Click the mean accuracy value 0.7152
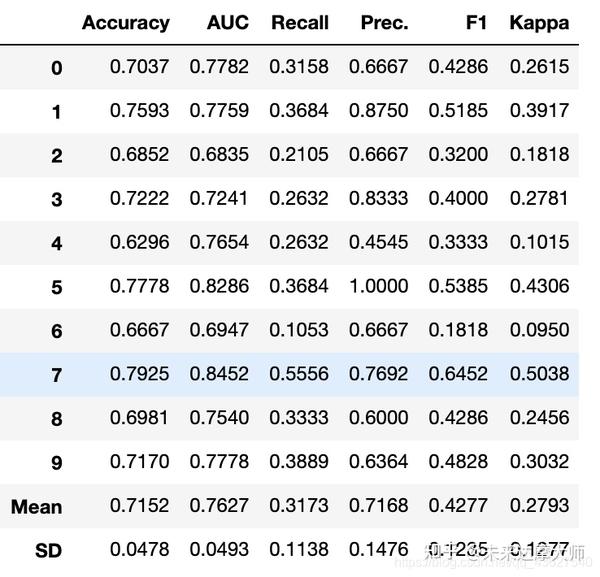Viewport: 600px width, 577px height. [139, 506]
